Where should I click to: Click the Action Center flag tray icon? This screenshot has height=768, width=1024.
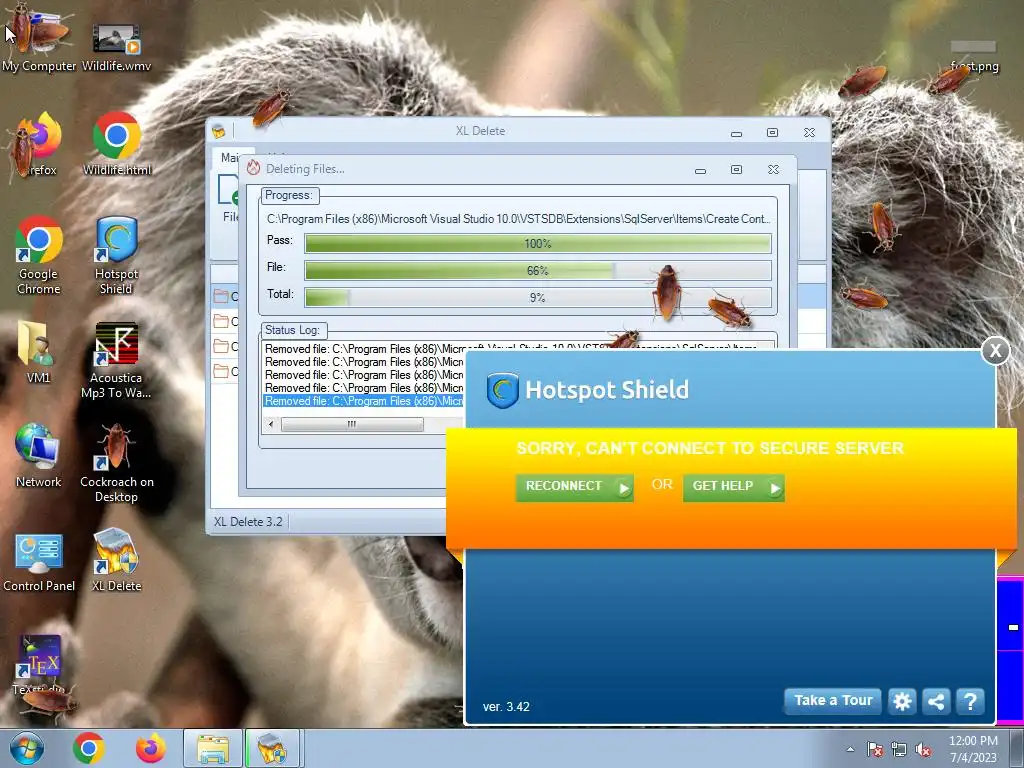click(874, 750)
